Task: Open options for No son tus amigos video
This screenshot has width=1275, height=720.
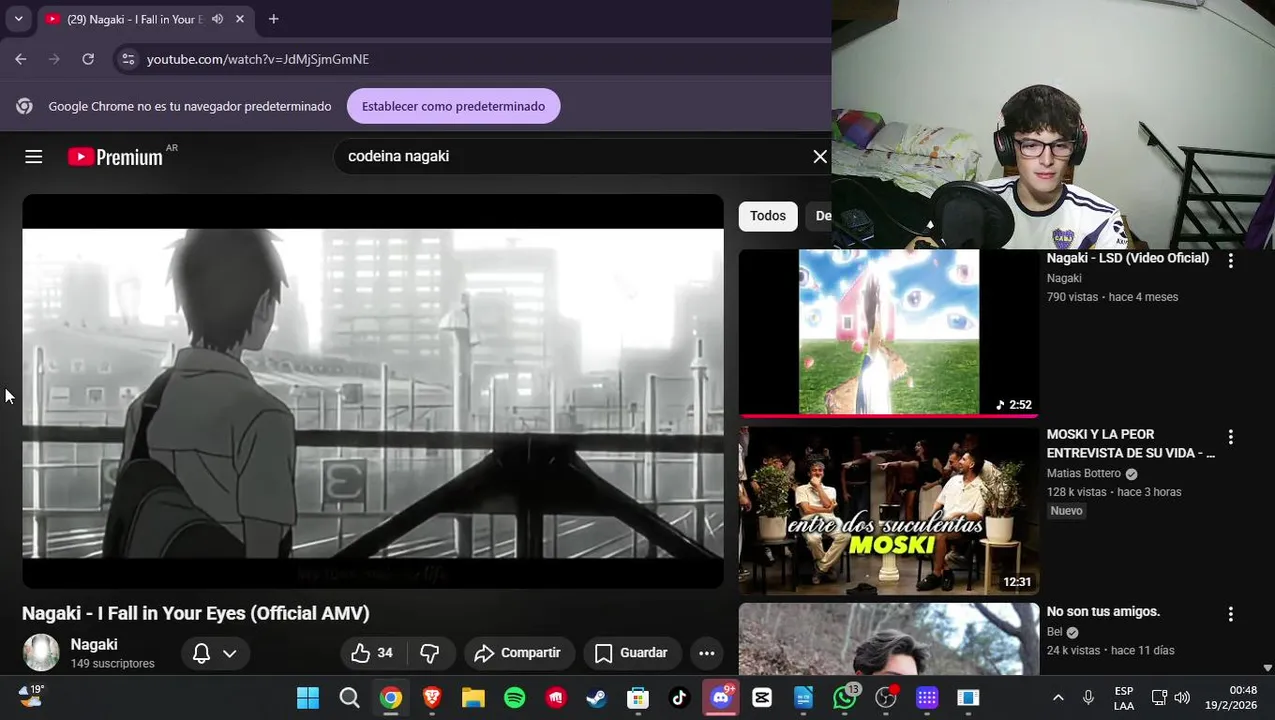Action: point(1231,614)
